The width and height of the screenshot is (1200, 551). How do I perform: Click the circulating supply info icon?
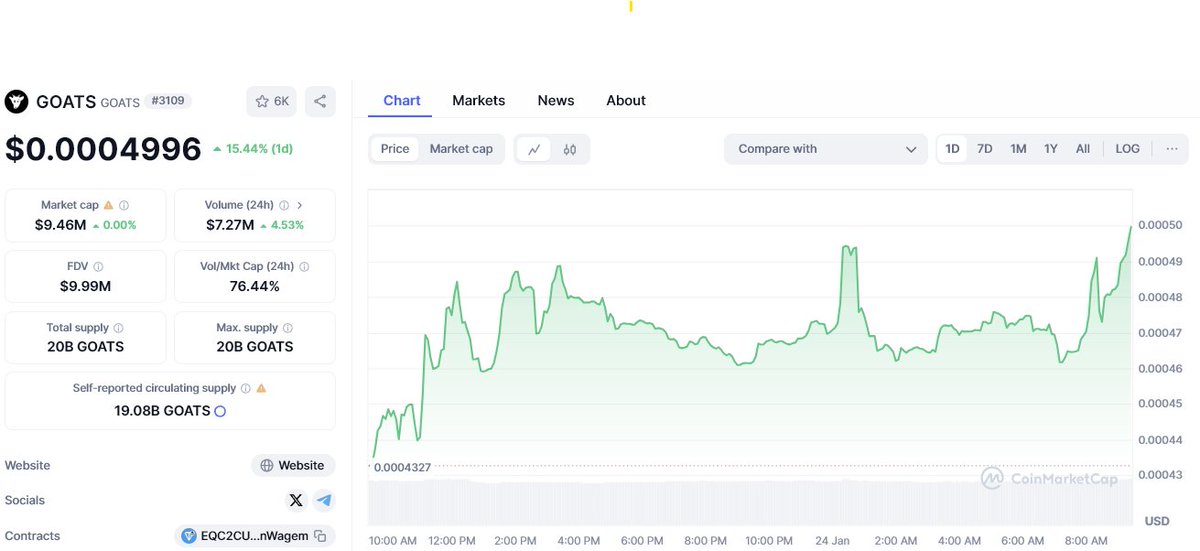(x=246, y=388)
